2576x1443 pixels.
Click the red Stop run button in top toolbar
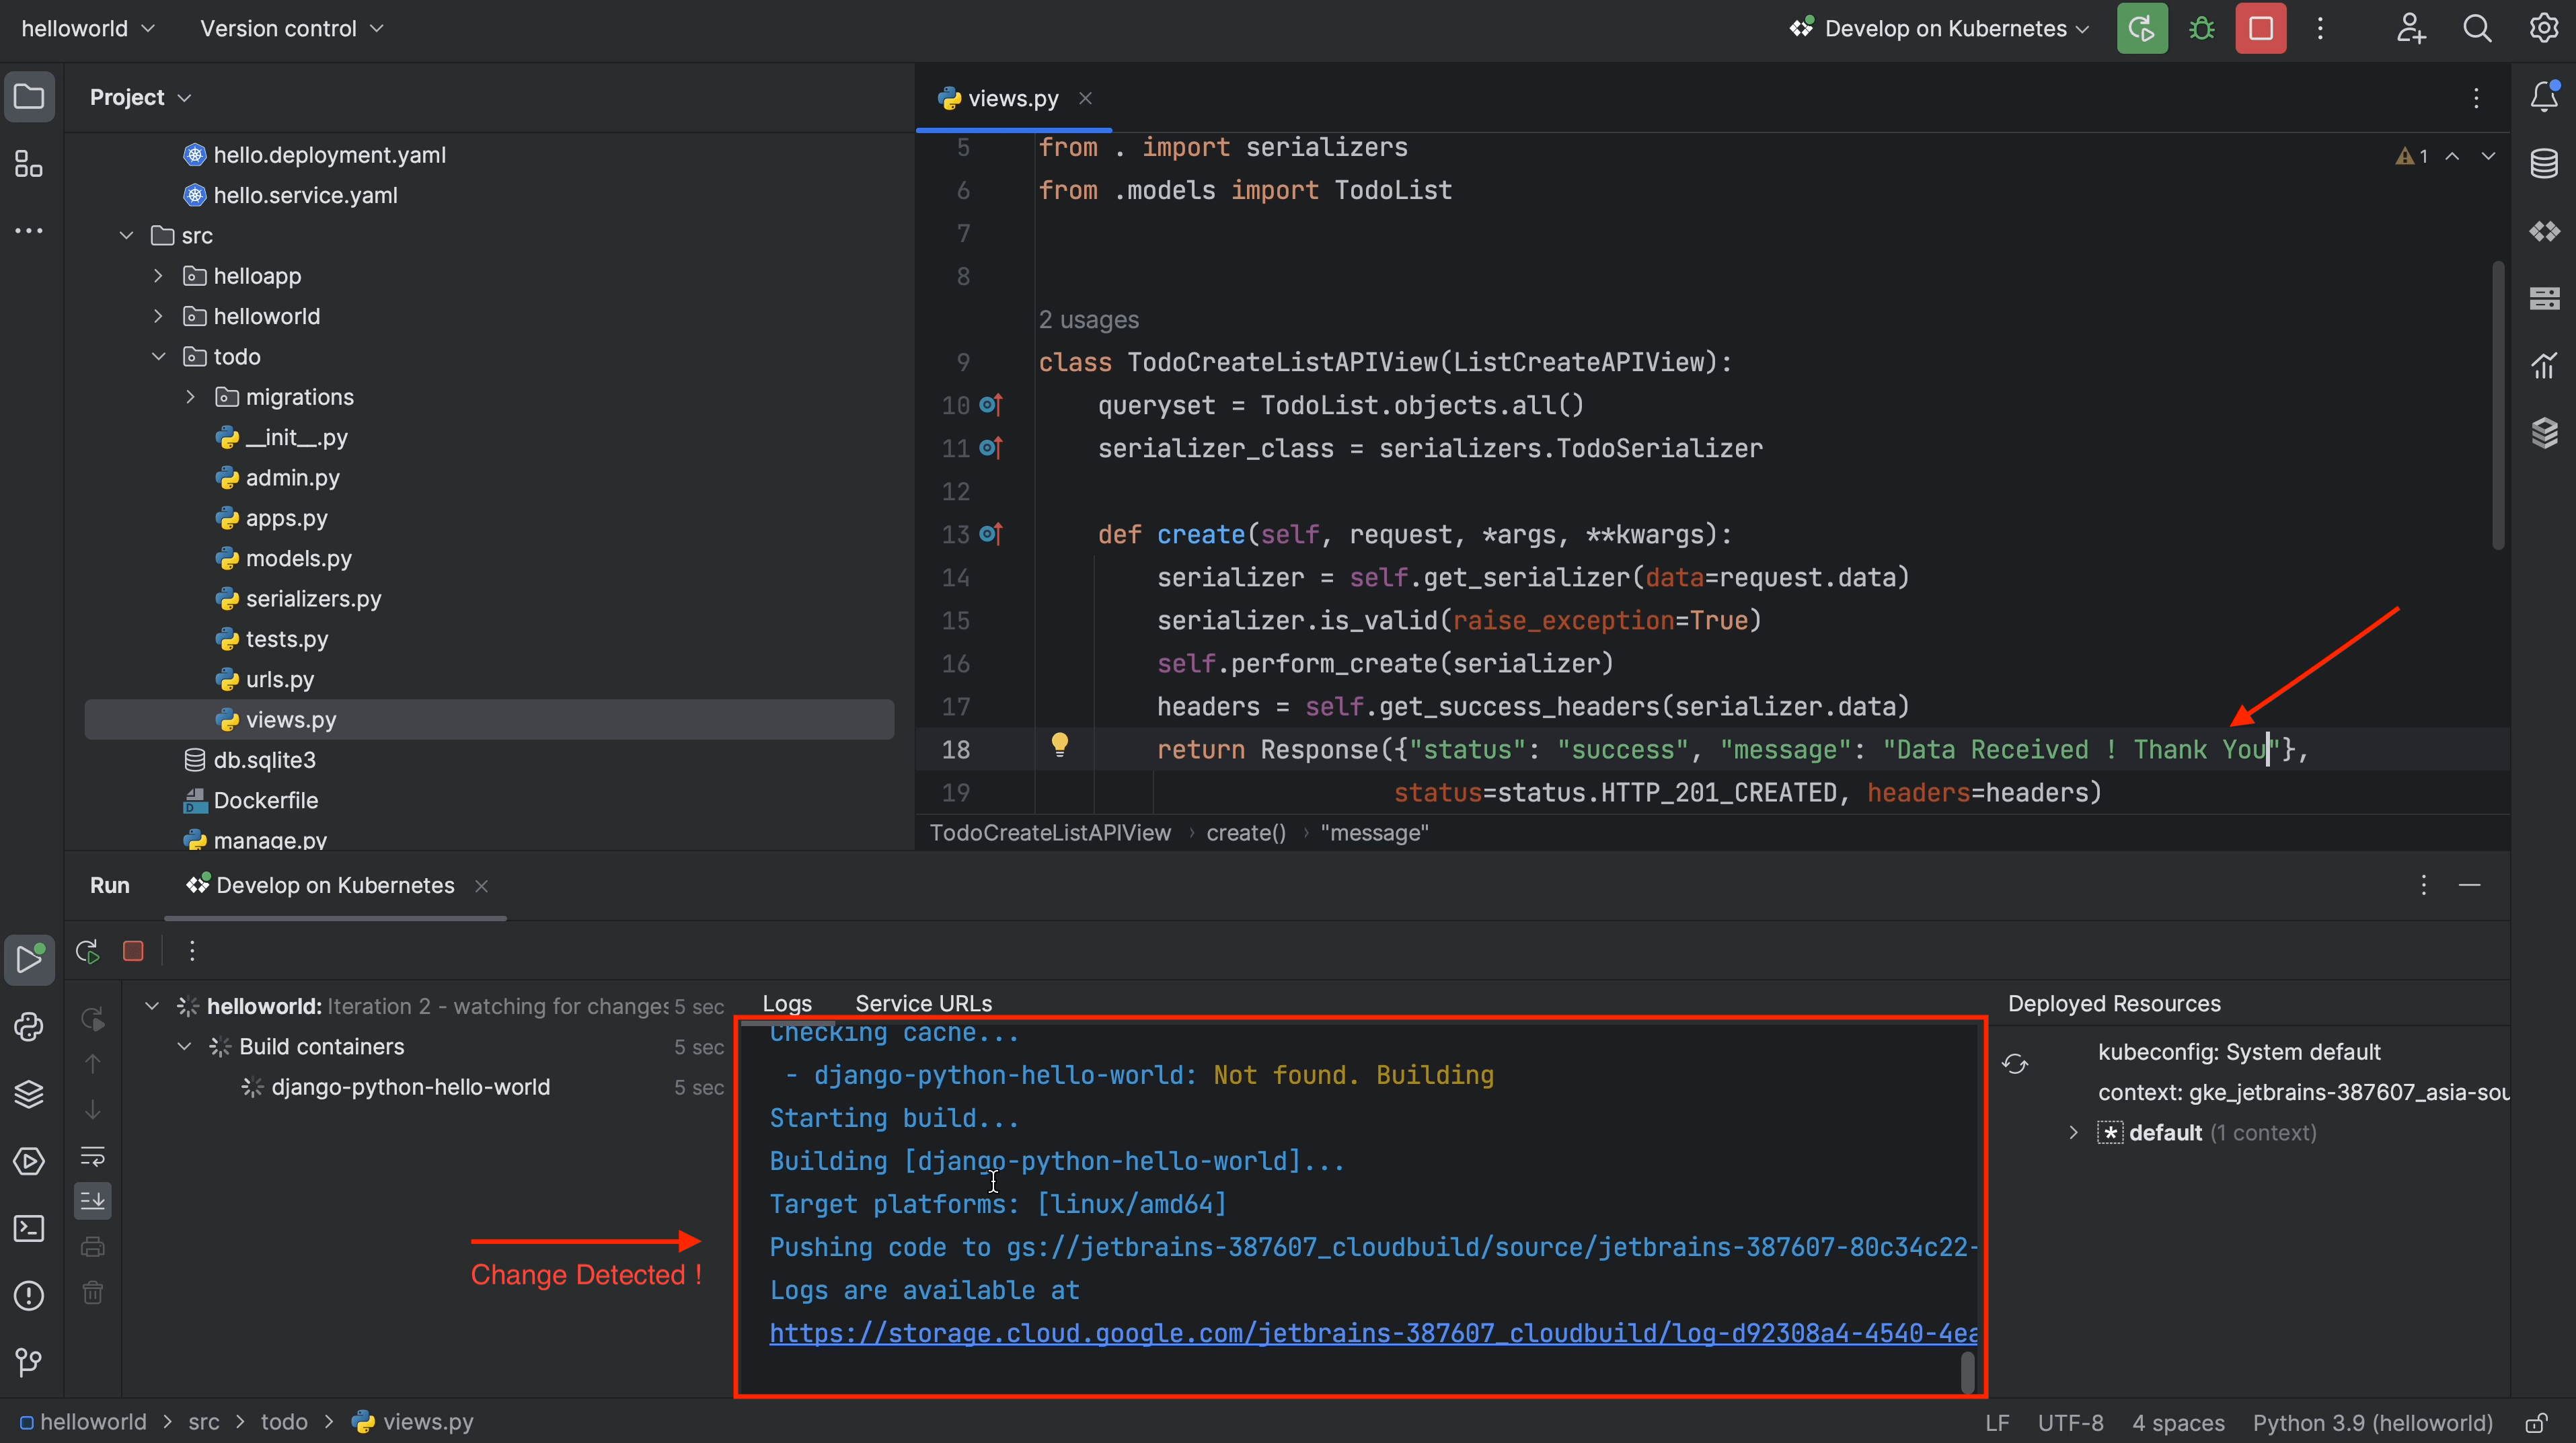[2260, 28]
